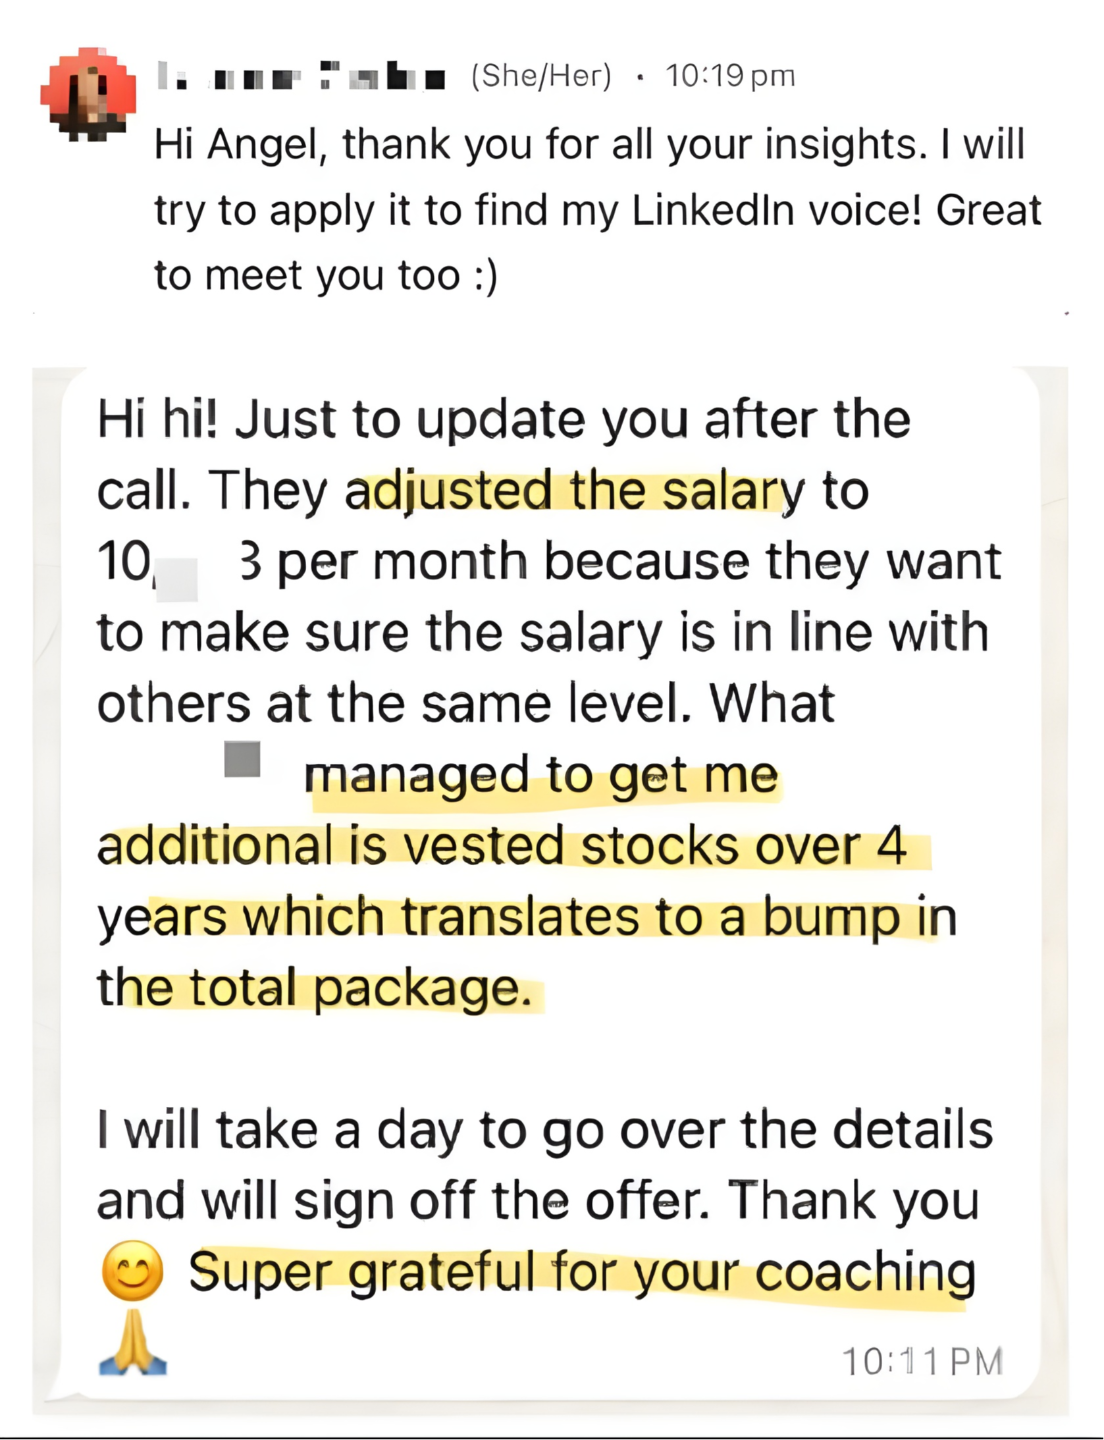Click the "Hi Angel, thank you" message line
The height and width of the screenshot is (1440, 1104).
pos(589,145)
